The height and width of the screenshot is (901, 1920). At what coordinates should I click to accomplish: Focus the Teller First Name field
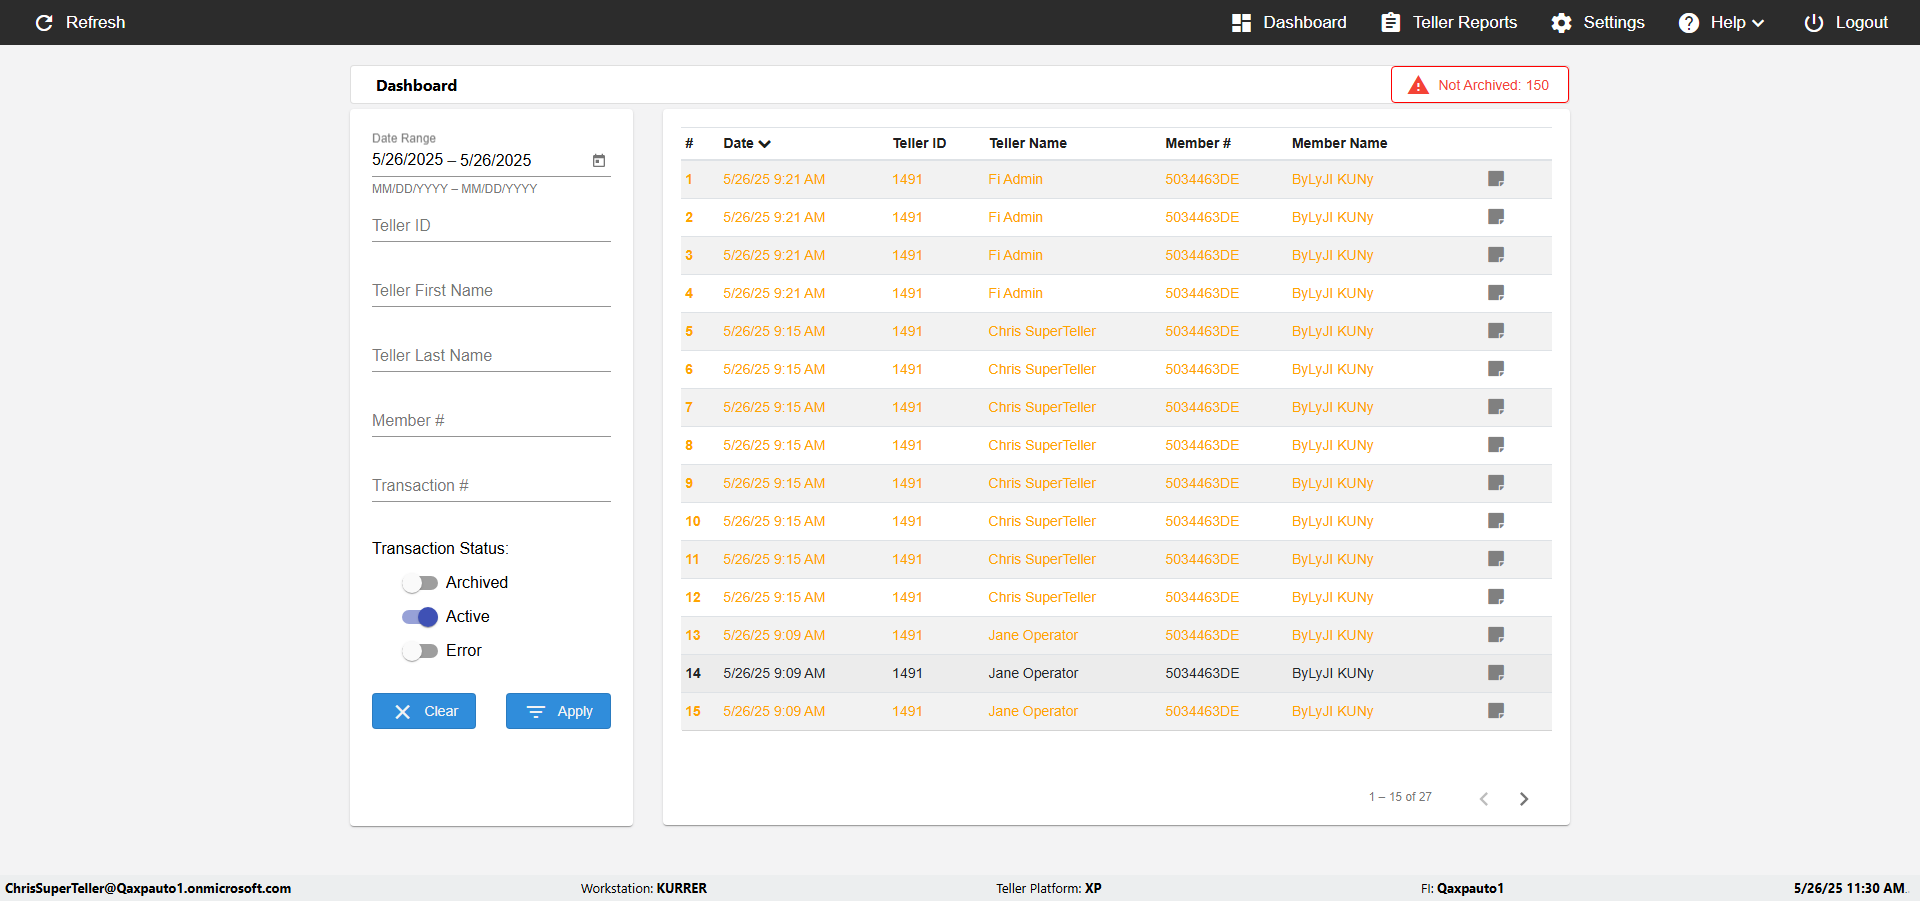pos(491,291)
